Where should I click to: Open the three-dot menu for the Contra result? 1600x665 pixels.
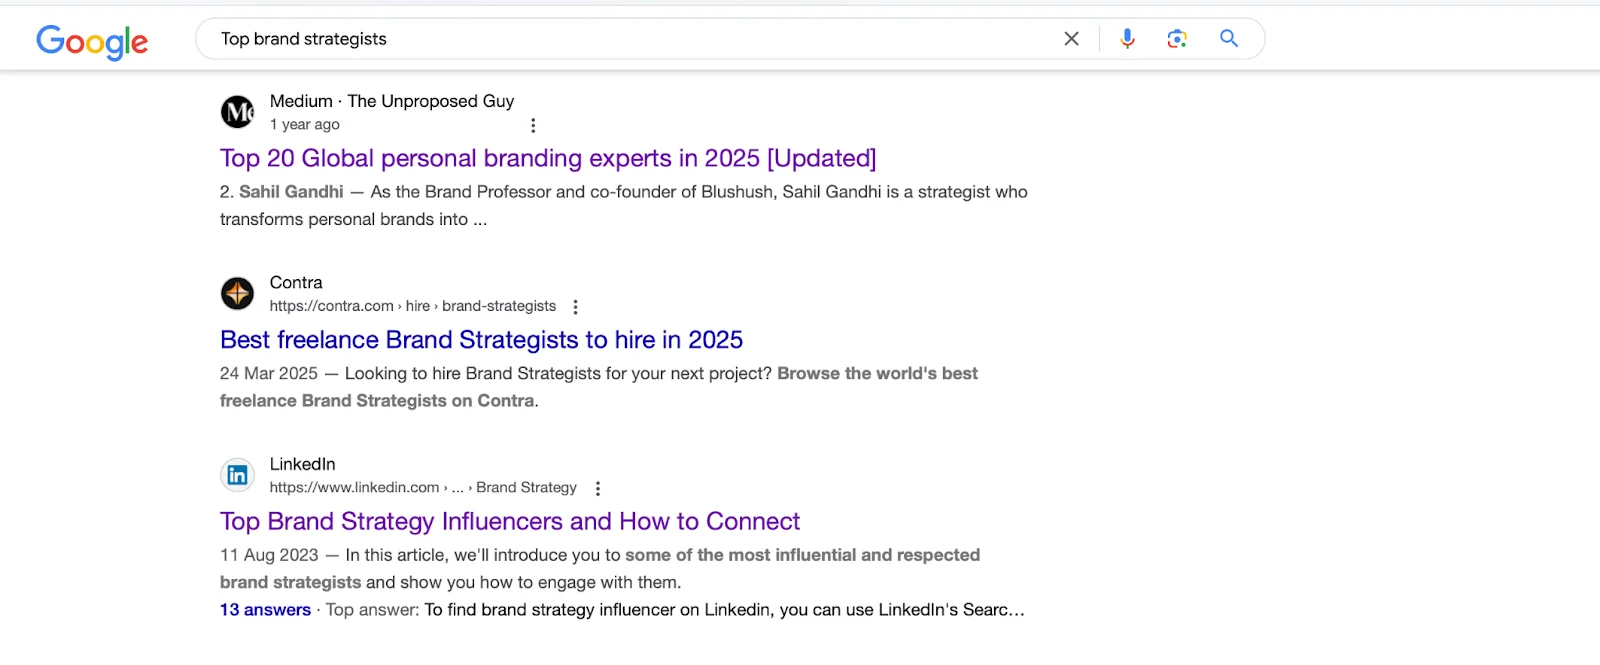[575, 307]
